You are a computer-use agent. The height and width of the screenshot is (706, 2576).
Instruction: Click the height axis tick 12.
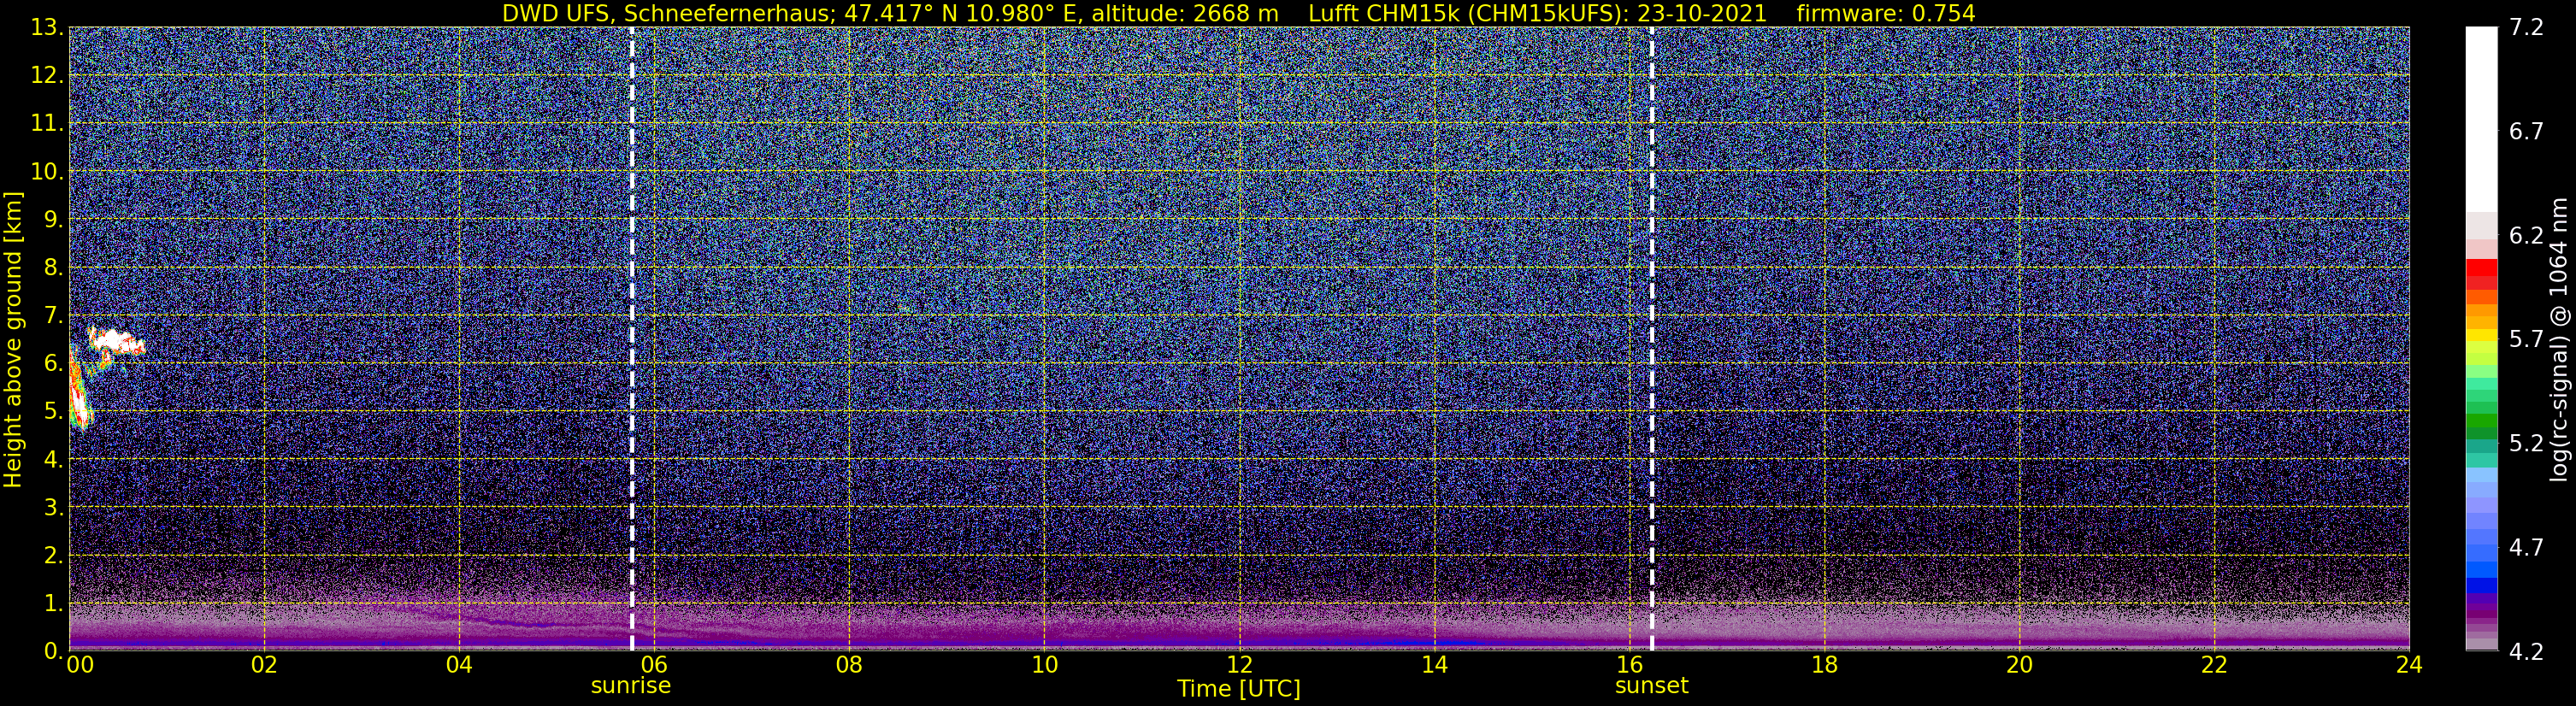tap(47, 76)
